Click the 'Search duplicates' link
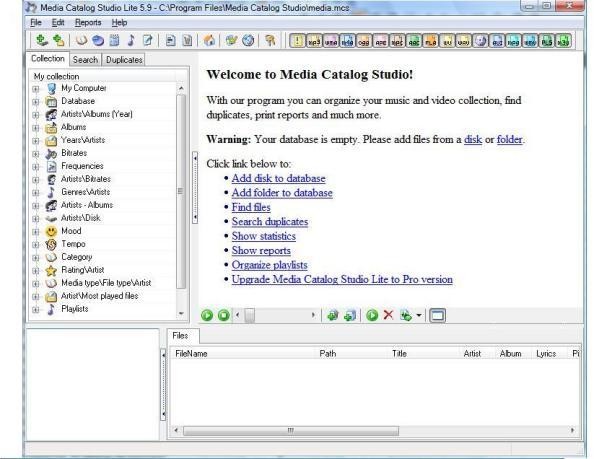The width and height of the screenshot is (612, 459). click(x=270, y=222)
